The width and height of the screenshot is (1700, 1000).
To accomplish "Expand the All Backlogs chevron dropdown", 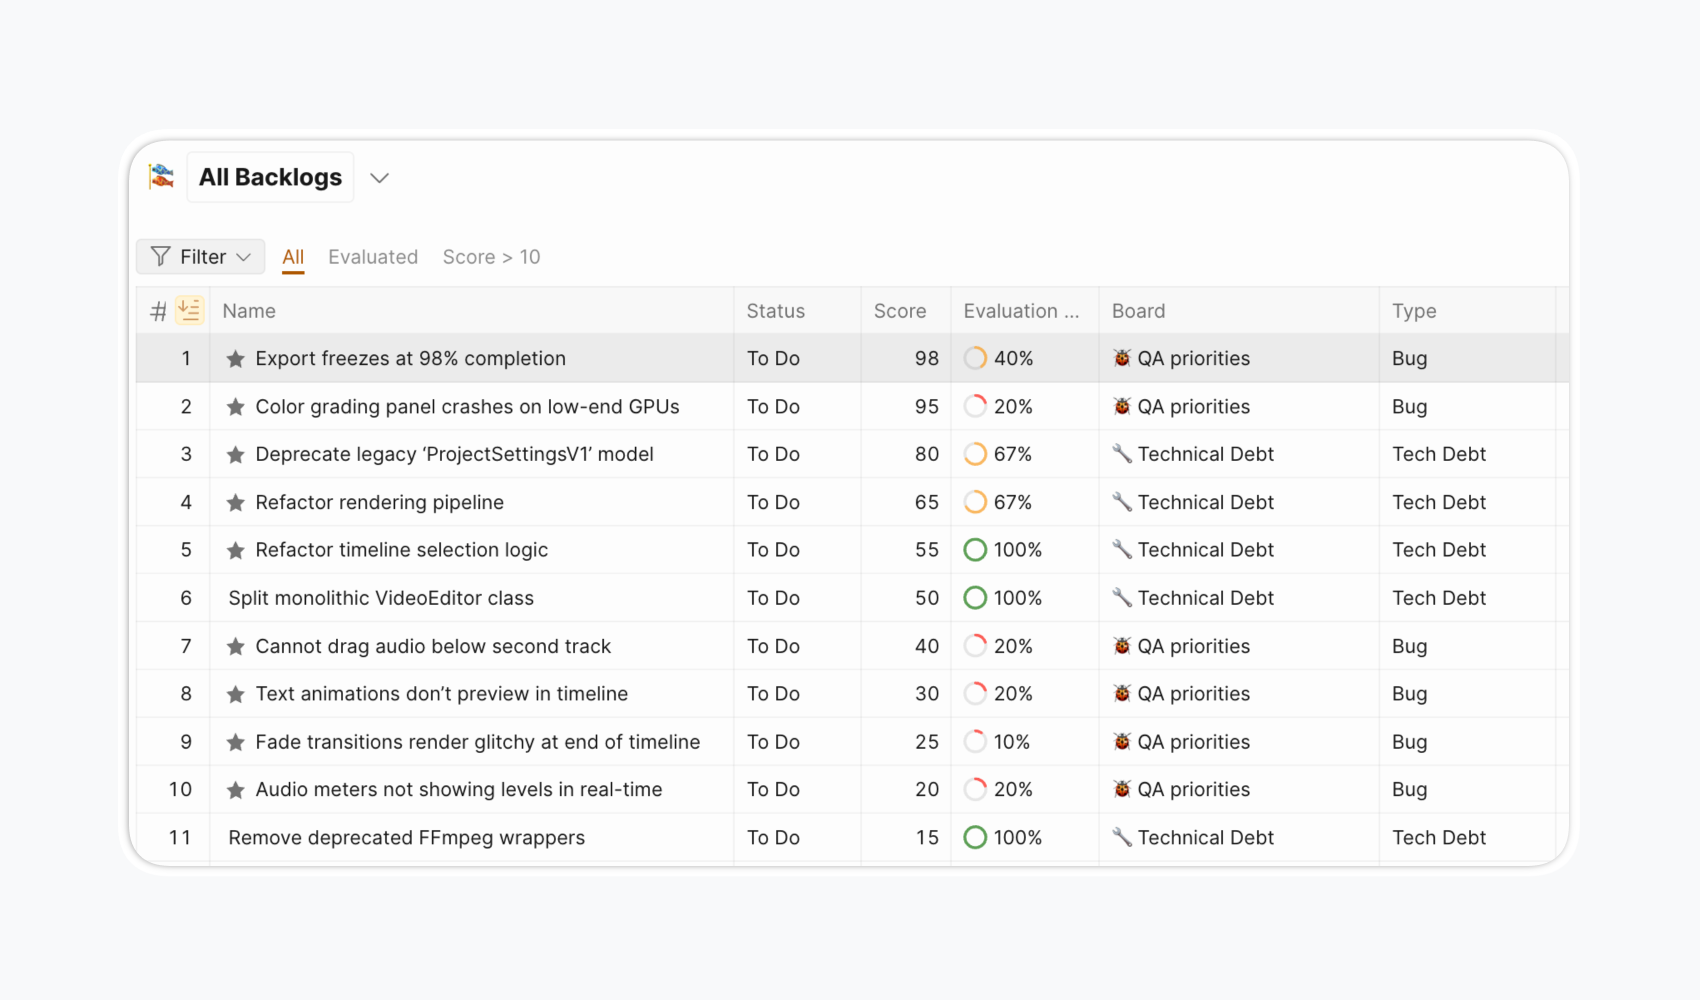I will click(x=379, y=178).
